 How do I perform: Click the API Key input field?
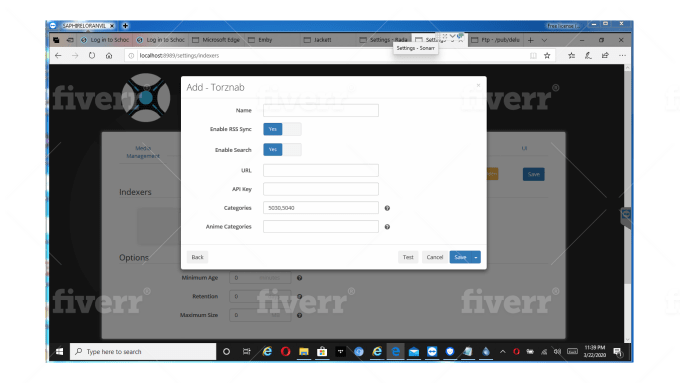tap(320, 189)
